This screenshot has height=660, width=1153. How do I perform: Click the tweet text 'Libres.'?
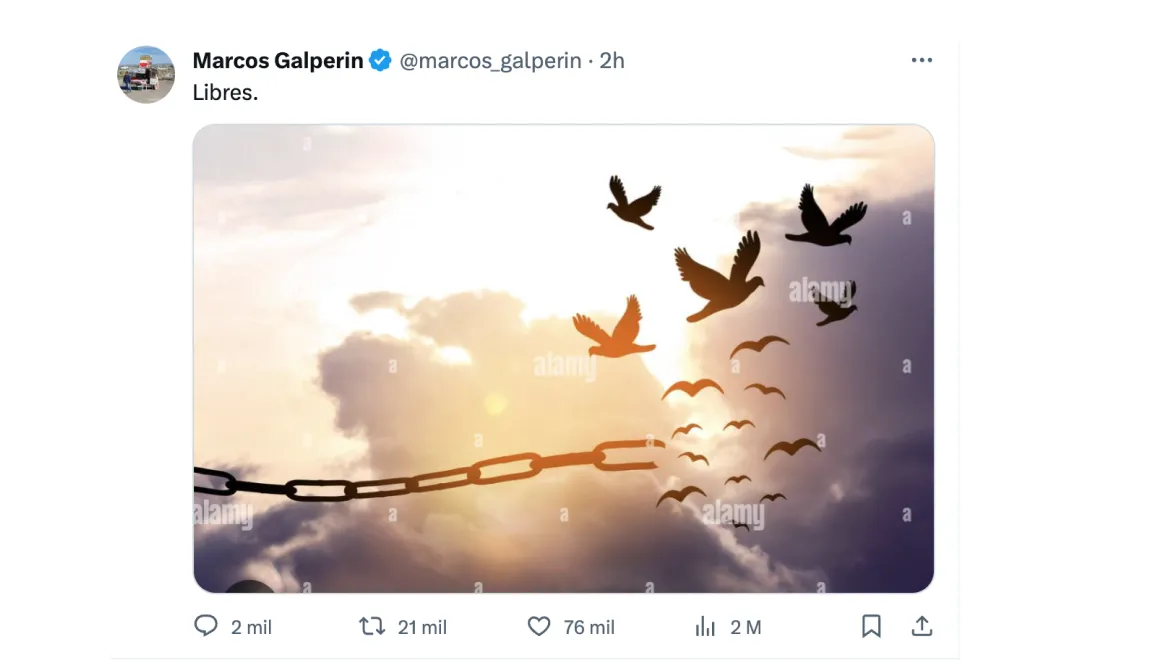[225, 91]
